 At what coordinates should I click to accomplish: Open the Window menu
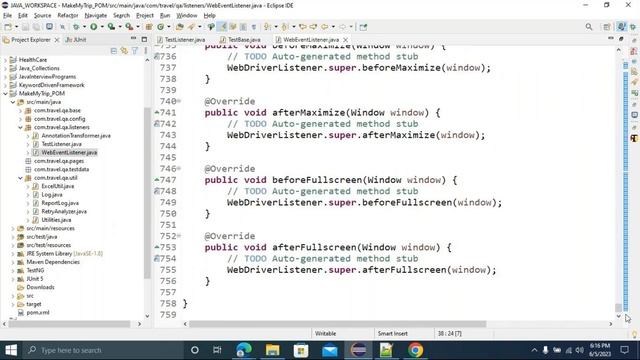pyautogui.click(x=187, y=16)
